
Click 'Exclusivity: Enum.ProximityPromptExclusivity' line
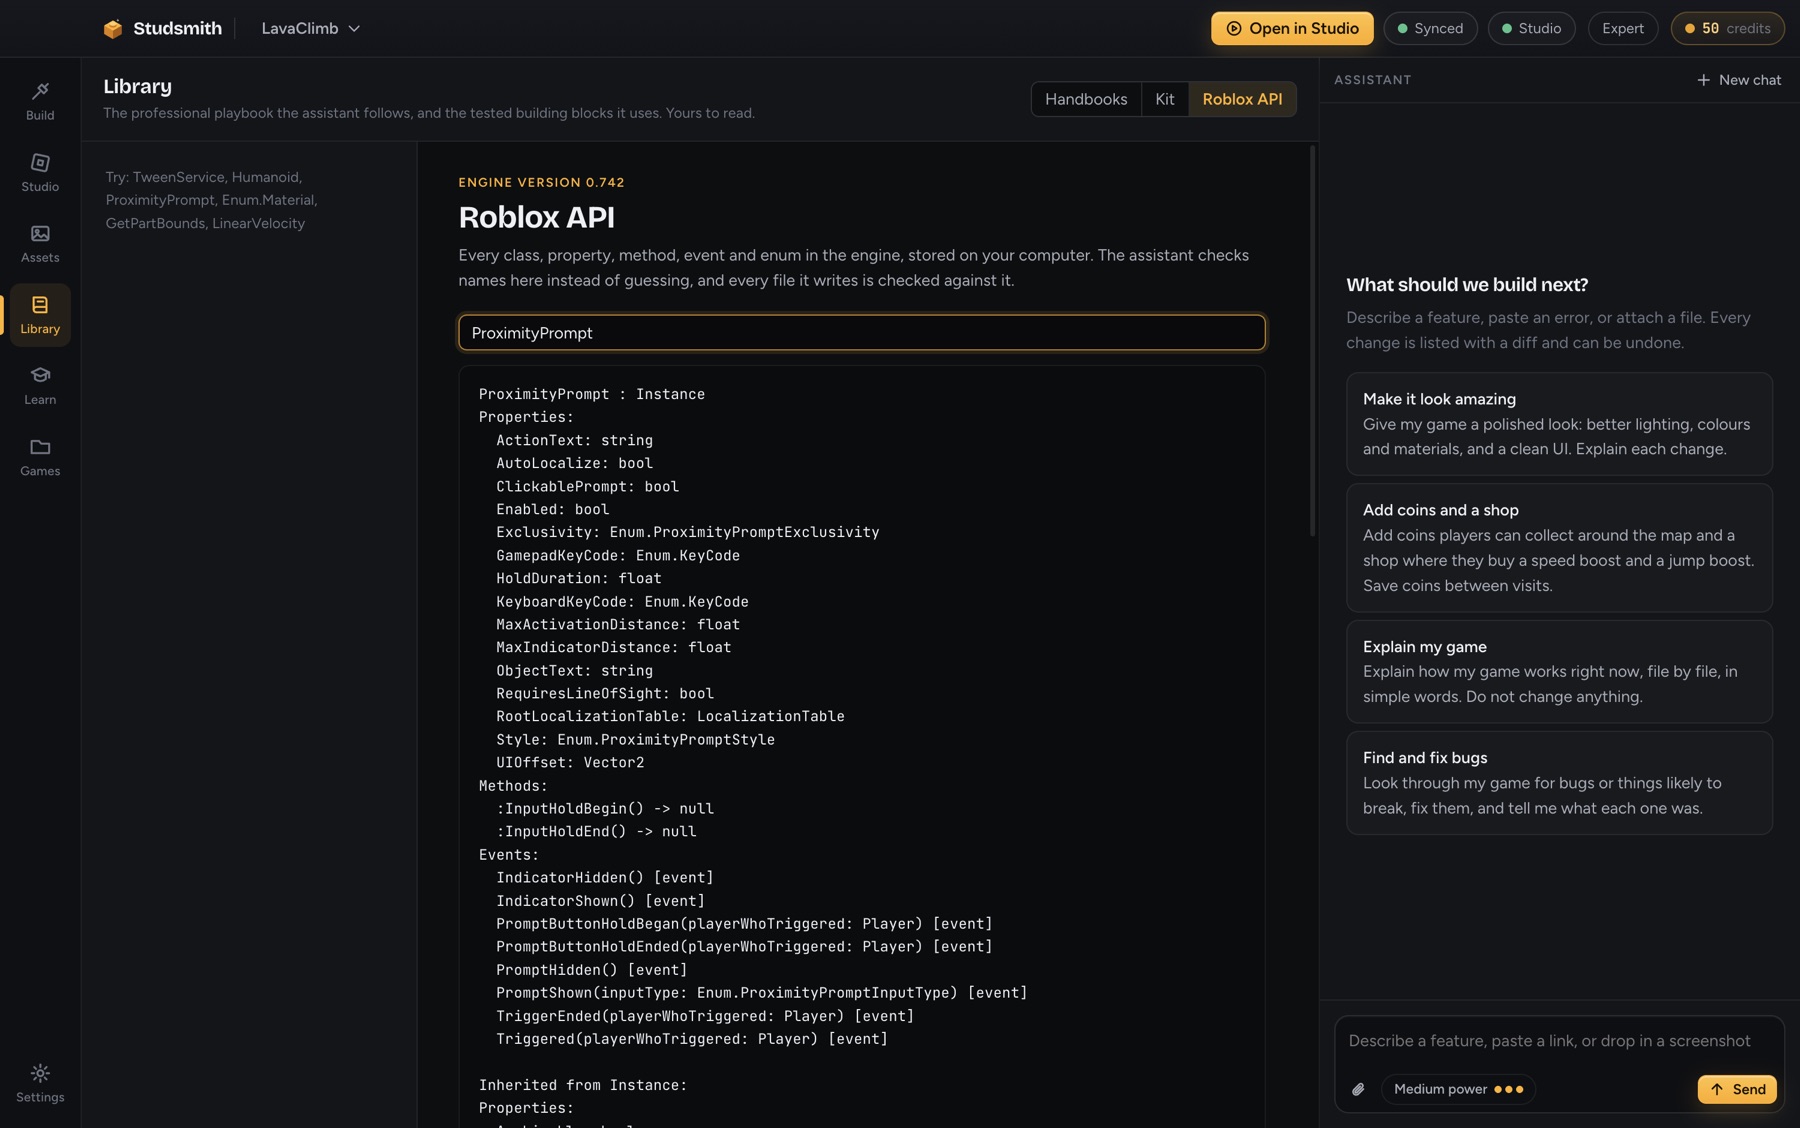tap(688, 532)
